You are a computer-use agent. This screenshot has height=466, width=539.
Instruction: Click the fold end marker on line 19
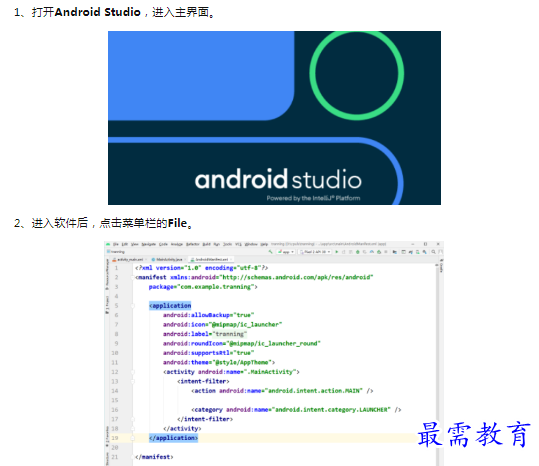133,438
